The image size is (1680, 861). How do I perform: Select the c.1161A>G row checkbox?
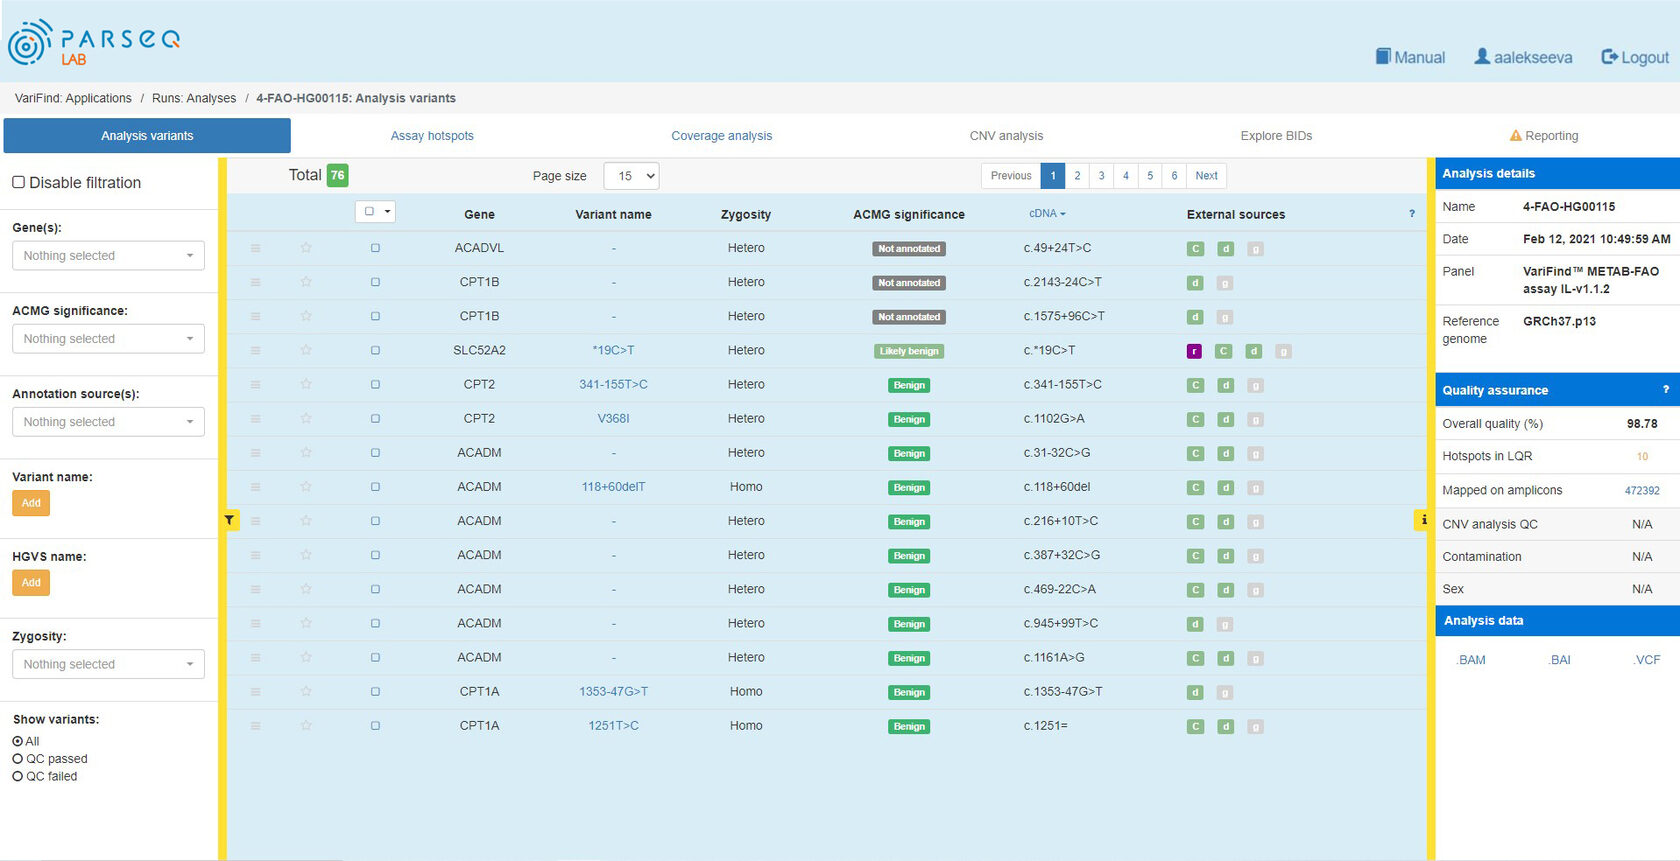(375, 657)
